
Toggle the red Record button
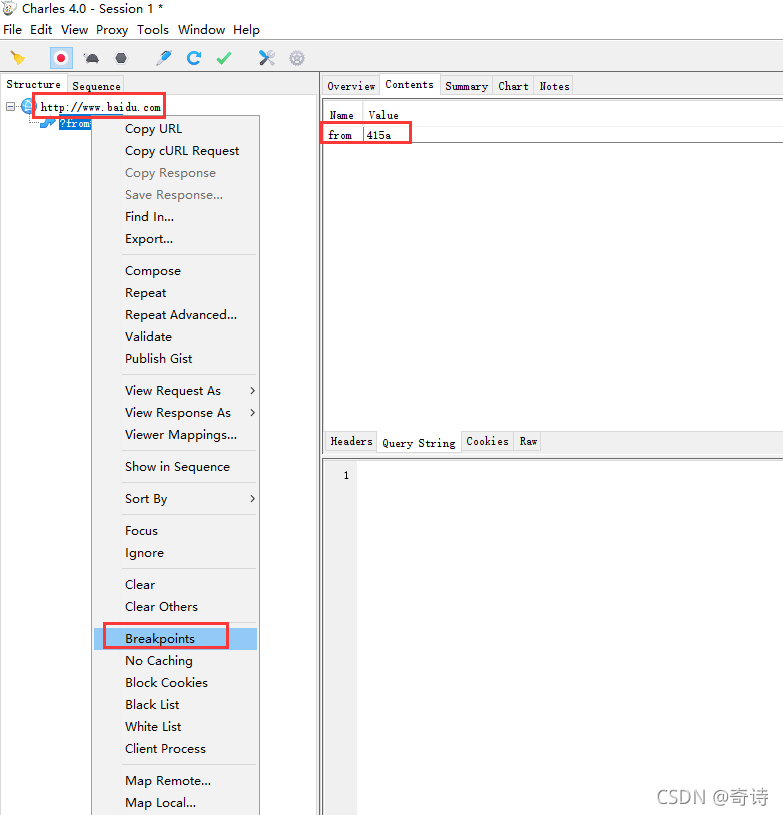61,58
